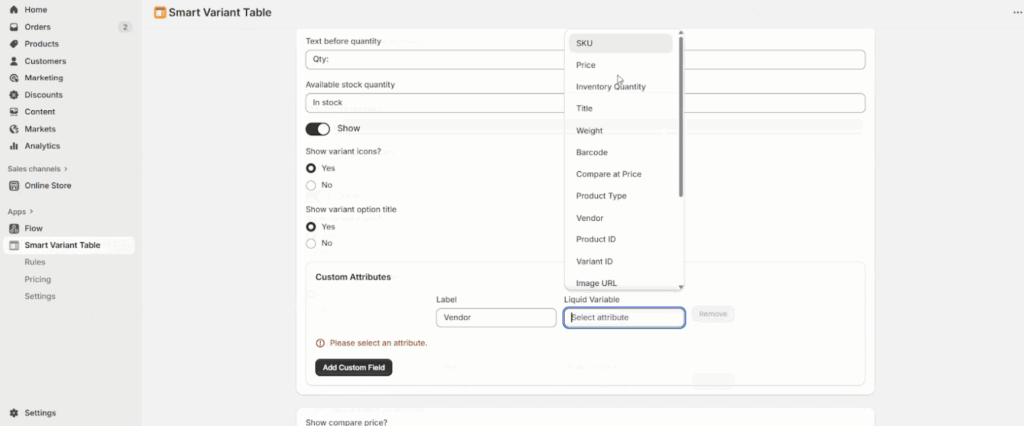This screenshot has width=1024, height=426.
Task: Click the Add Custom Field button
Action: [x=353, y=368]
